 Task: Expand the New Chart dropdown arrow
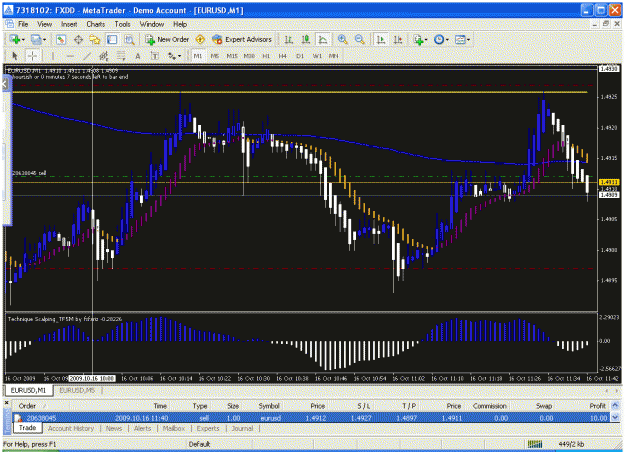24,40
